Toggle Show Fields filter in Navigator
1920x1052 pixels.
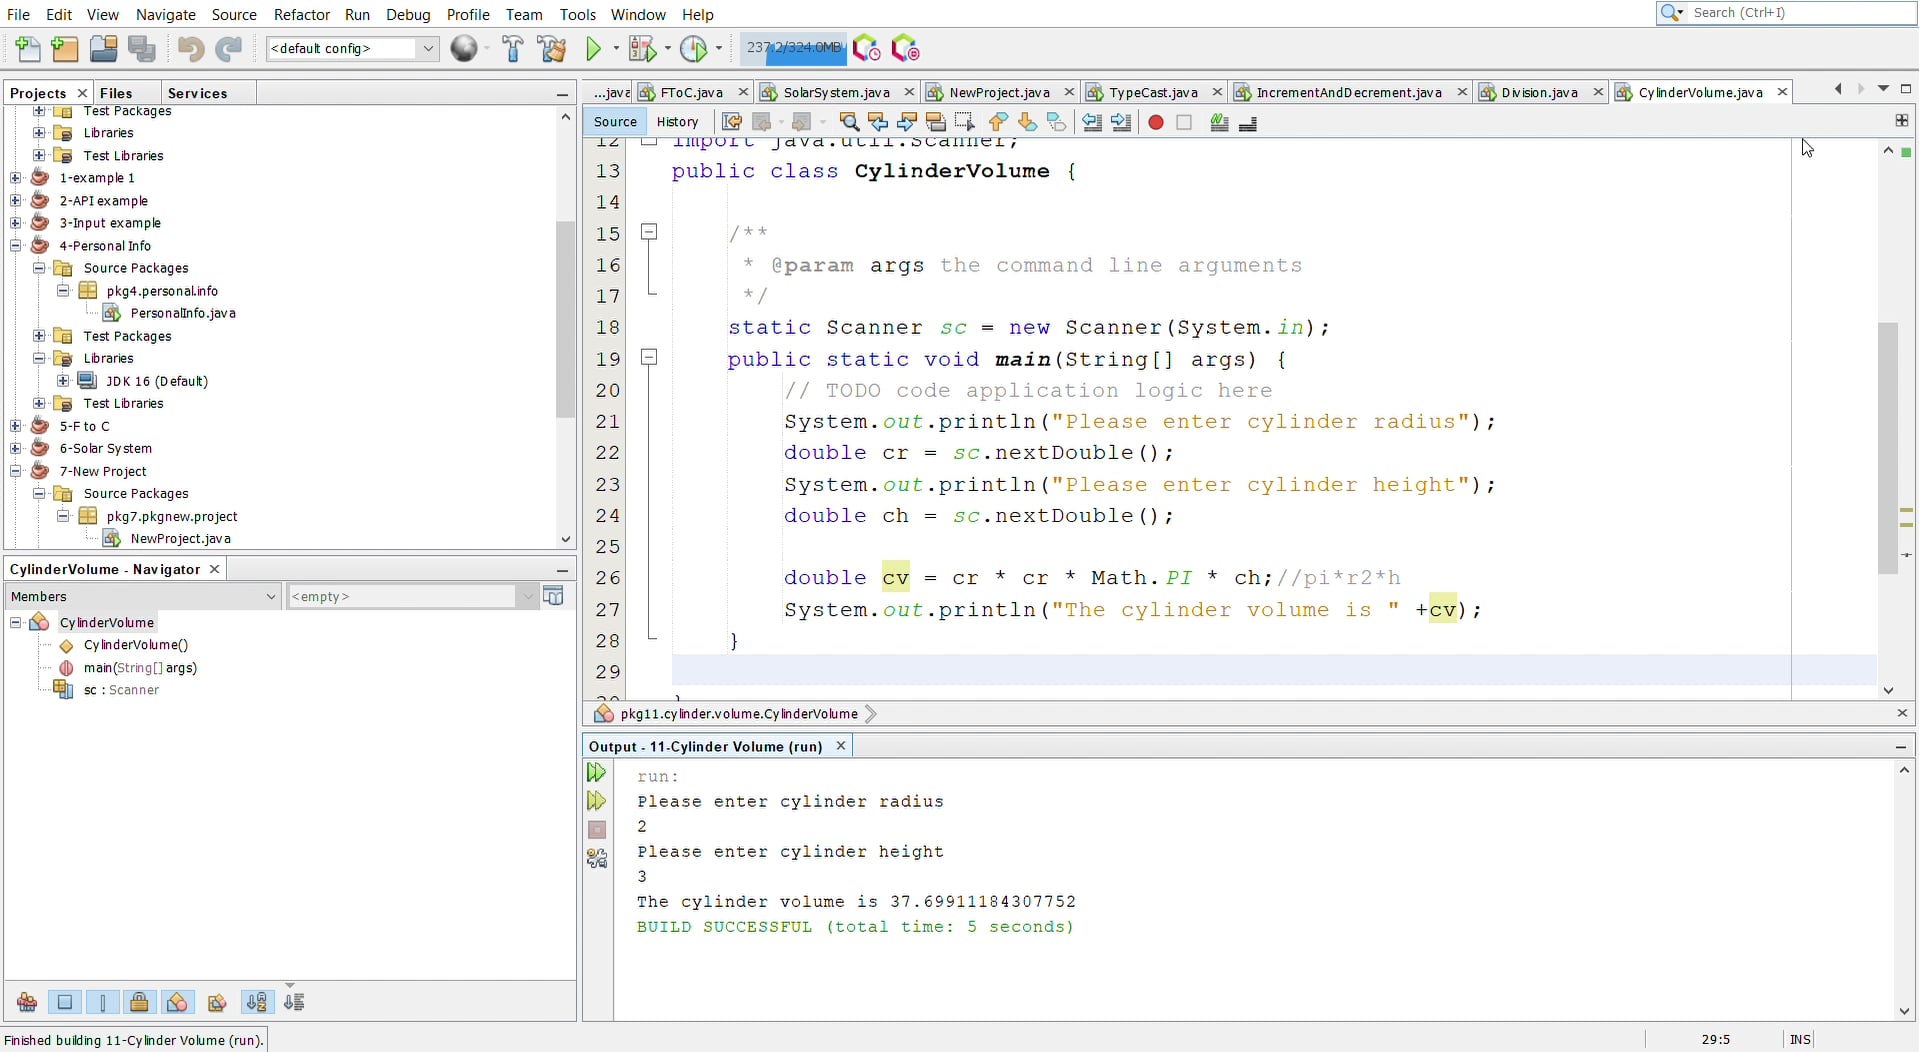click(65, 1002)
